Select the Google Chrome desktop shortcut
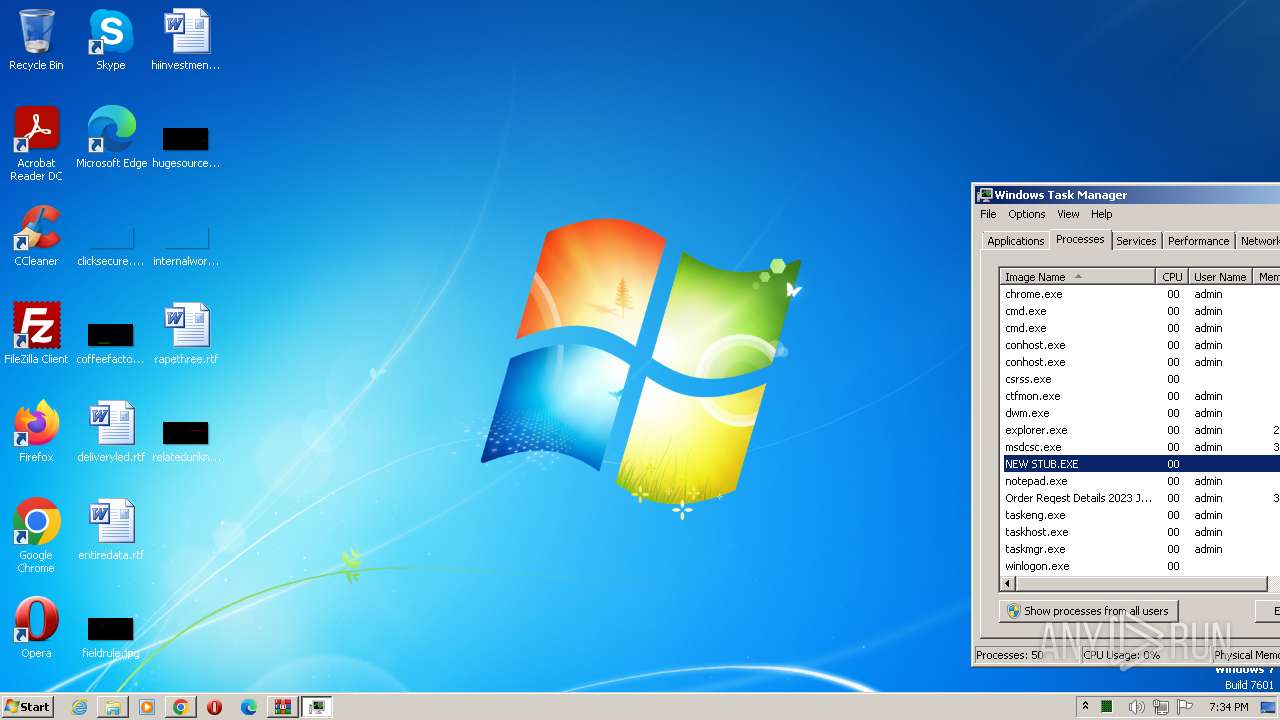The image size is (1280, 720). [x=36, y=536]
